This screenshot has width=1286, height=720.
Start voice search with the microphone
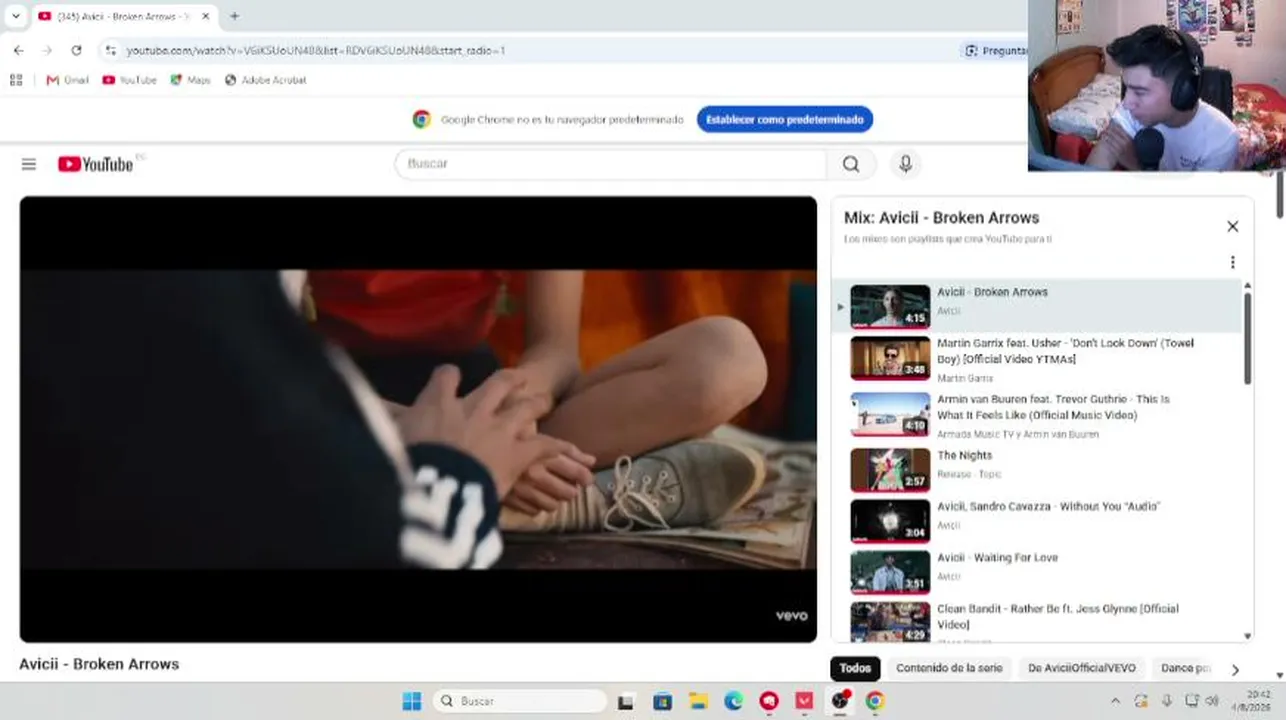[x=905, y=164]
